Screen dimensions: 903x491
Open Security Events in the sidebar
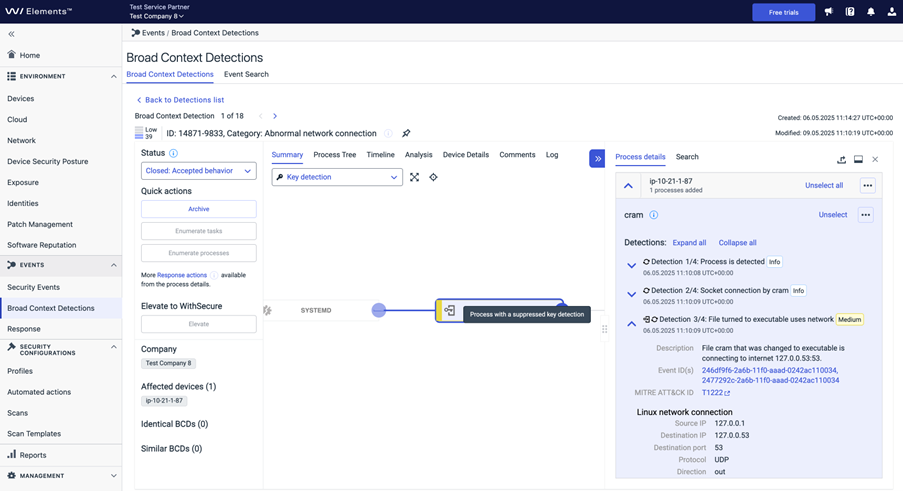pos(33,287)
